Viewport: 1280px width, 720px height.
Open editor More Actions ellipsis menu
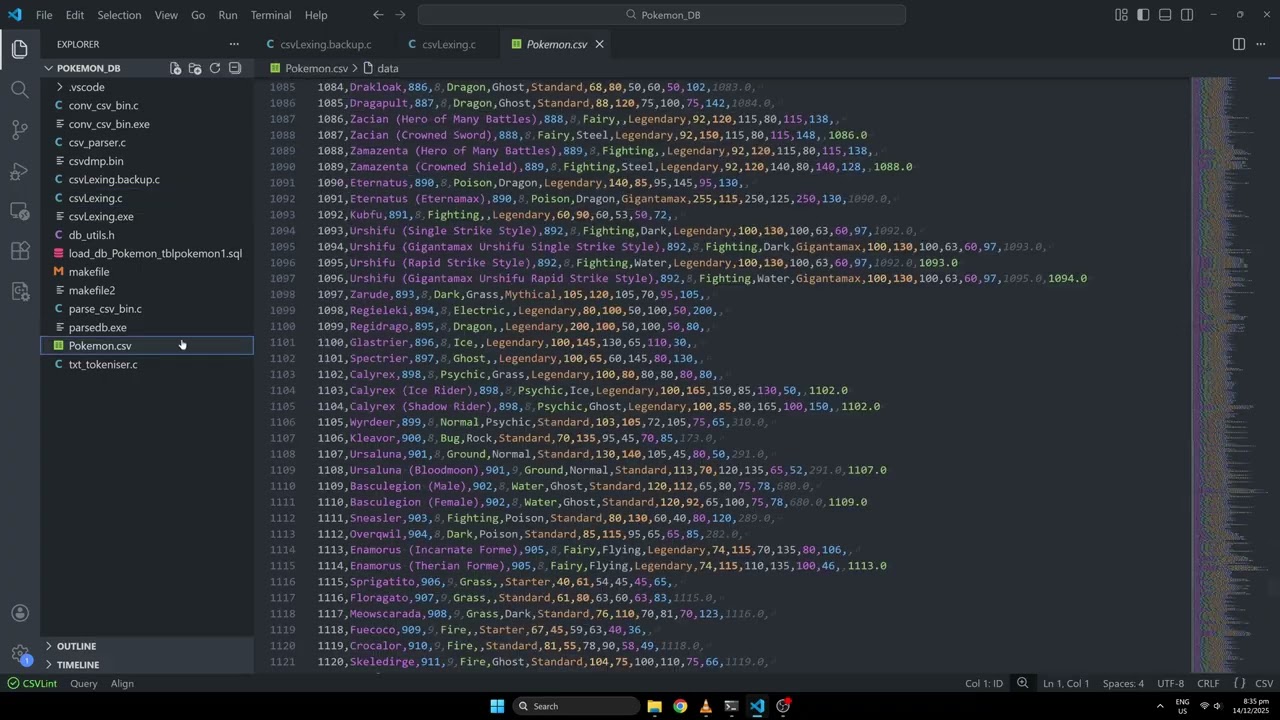[1261, 44]
